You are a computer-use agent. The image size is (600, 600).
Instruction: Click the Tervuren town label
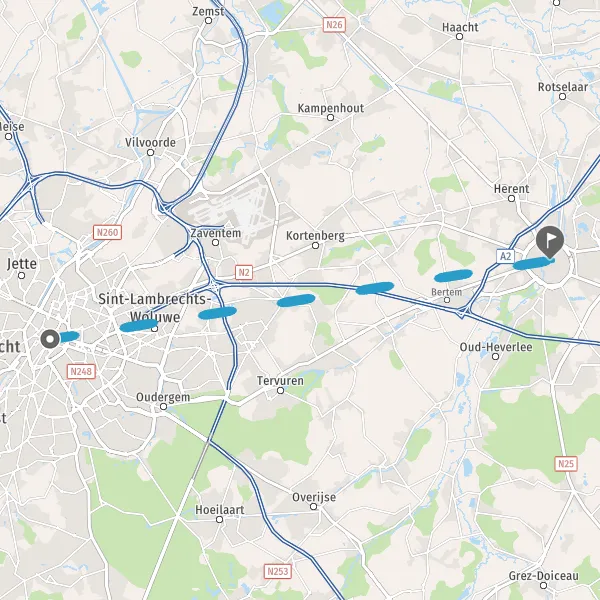pyautogui.click(x=280, y=381)
